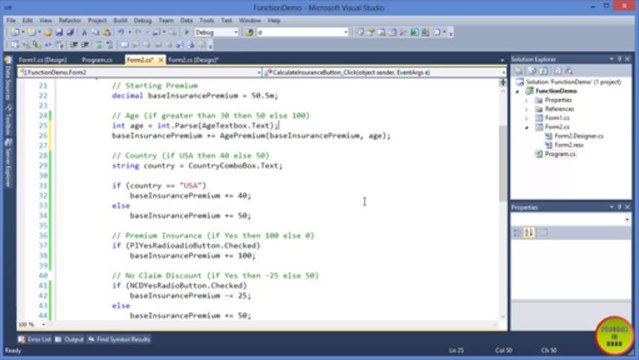Viewport: 639px width, 360px height.
Task: Click the Col 50 status bar indicator
Action: tap(504, 350)
